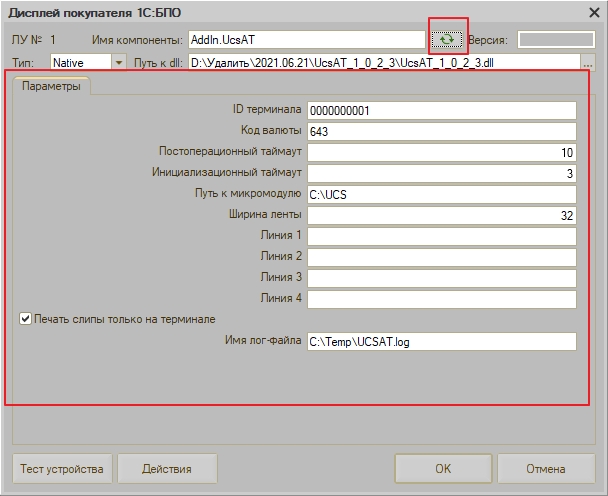Expand the Тип dropdown list
This screenshot has height=496, width=608.
(119, 63)
